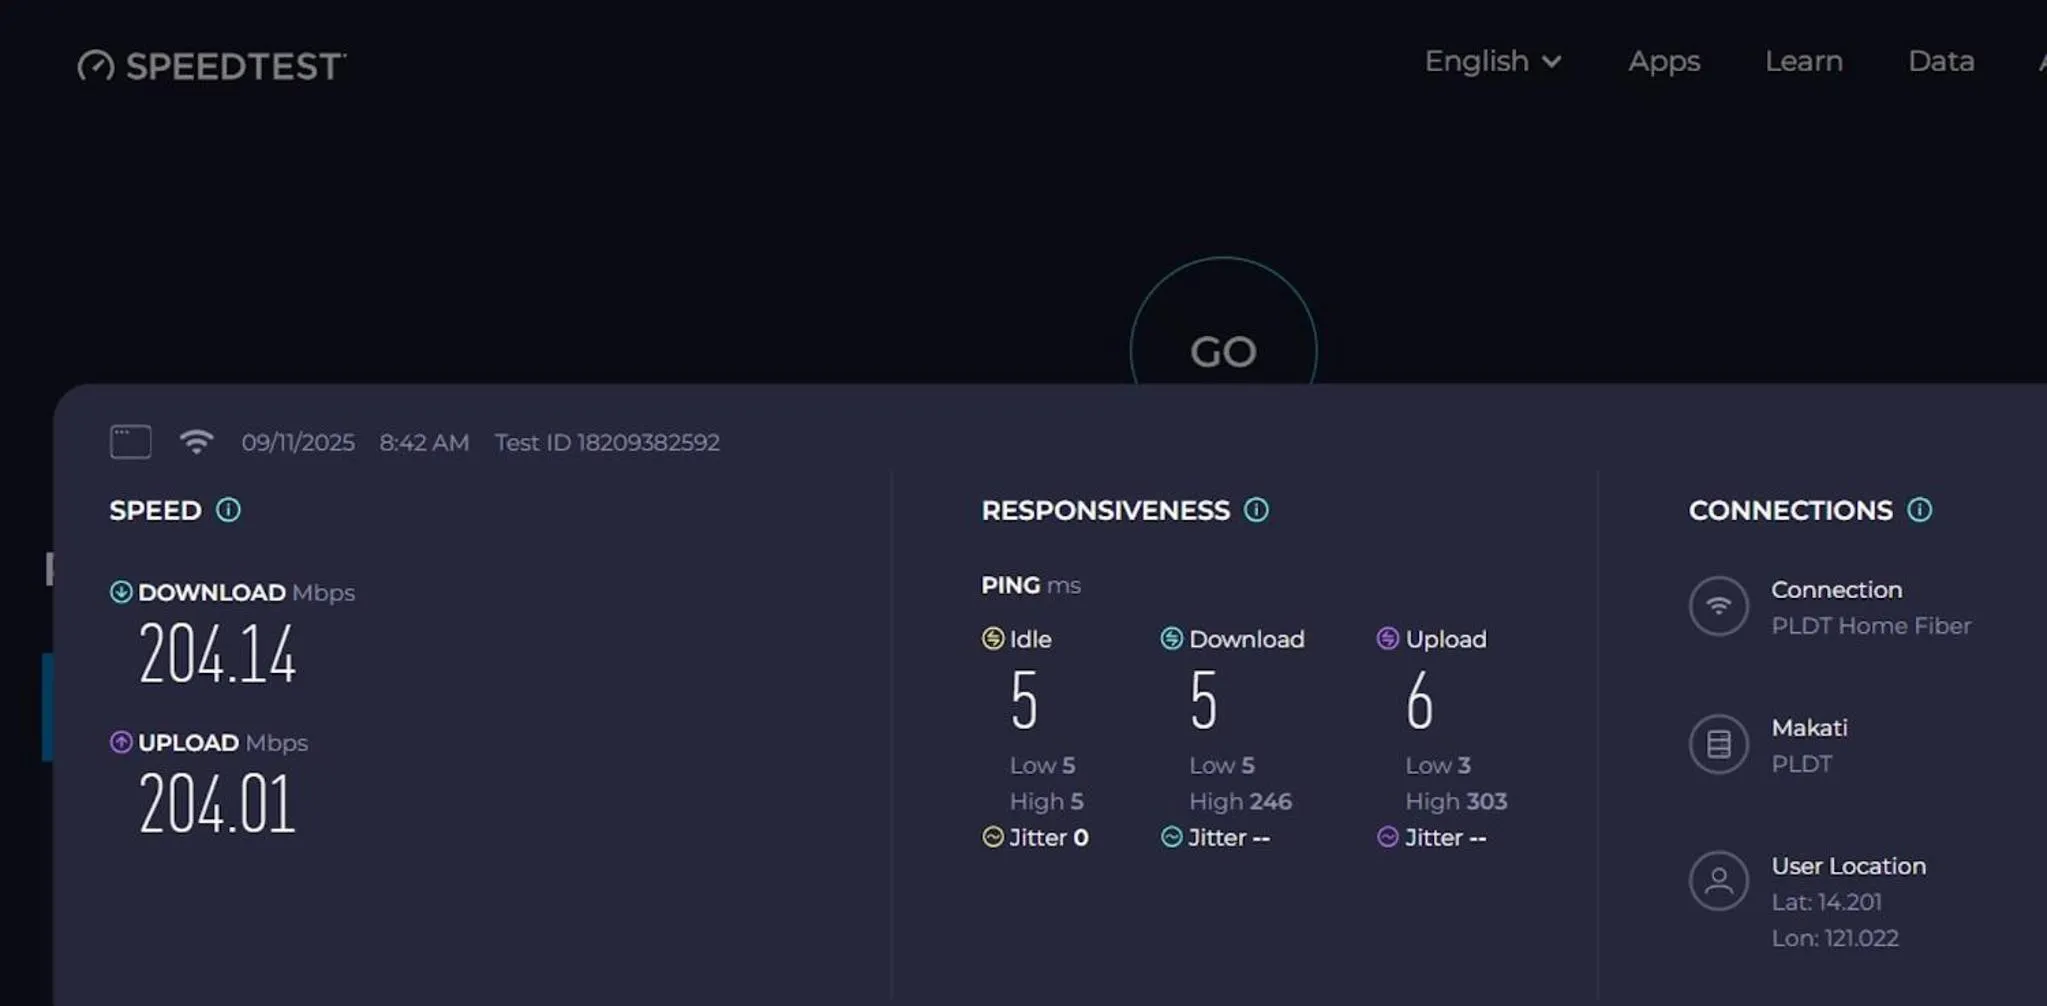Click the Idle ping lightning icon

(x=991, y=639)
